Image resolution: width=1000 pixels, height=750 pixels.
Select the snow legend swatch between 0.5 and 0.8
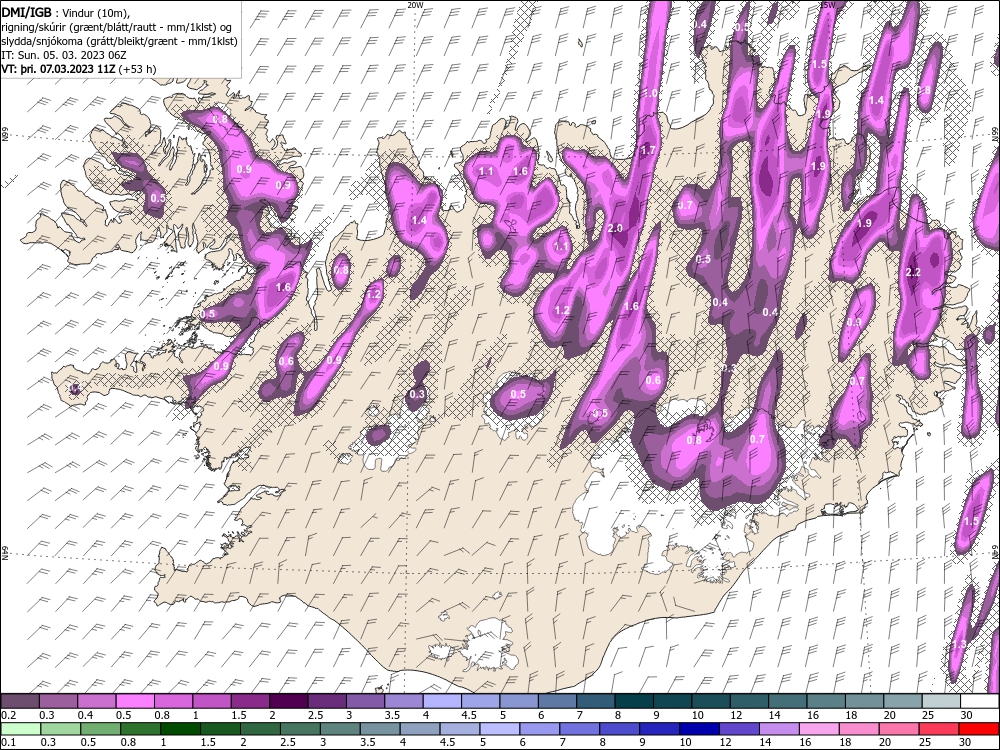(135, 701)
